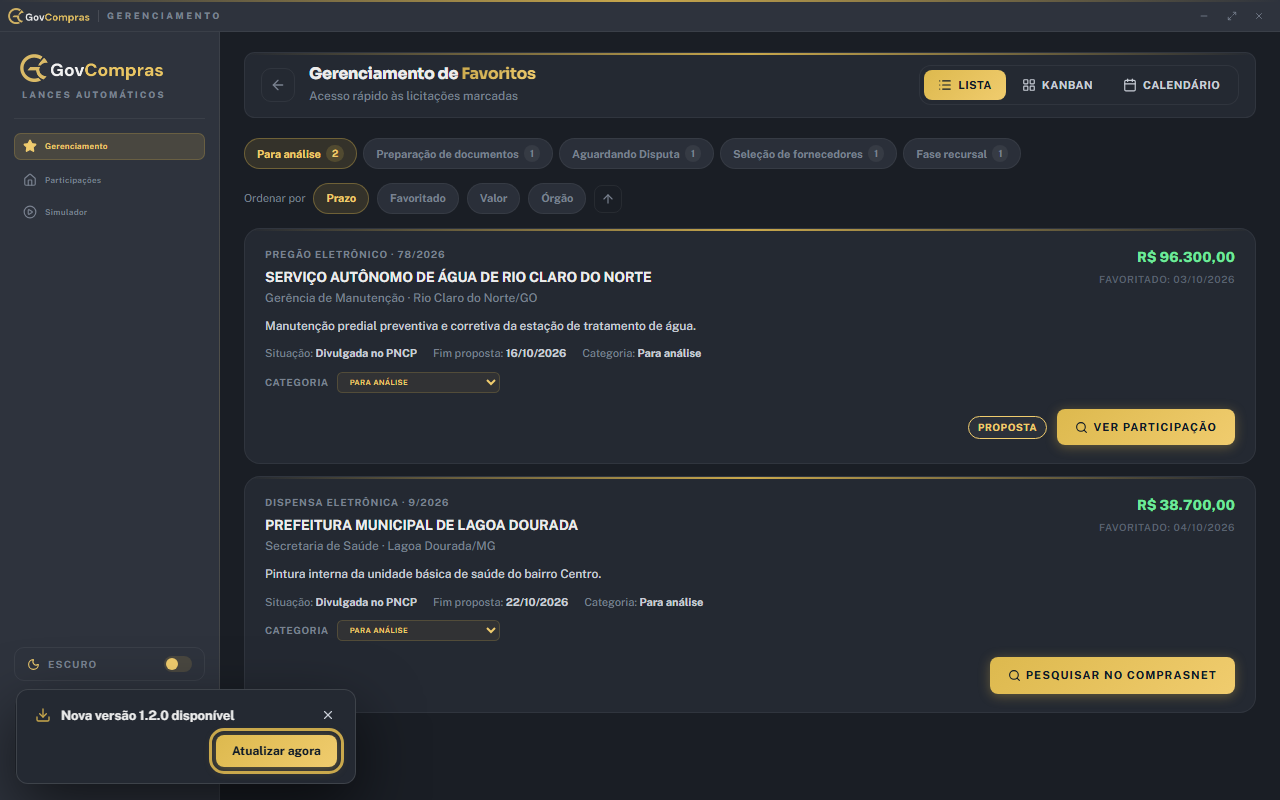The height and width of the screenshot is (800, 1280).
Task: Click the Fim proposta date 16/10/2026
Action: tap(536, 353)
